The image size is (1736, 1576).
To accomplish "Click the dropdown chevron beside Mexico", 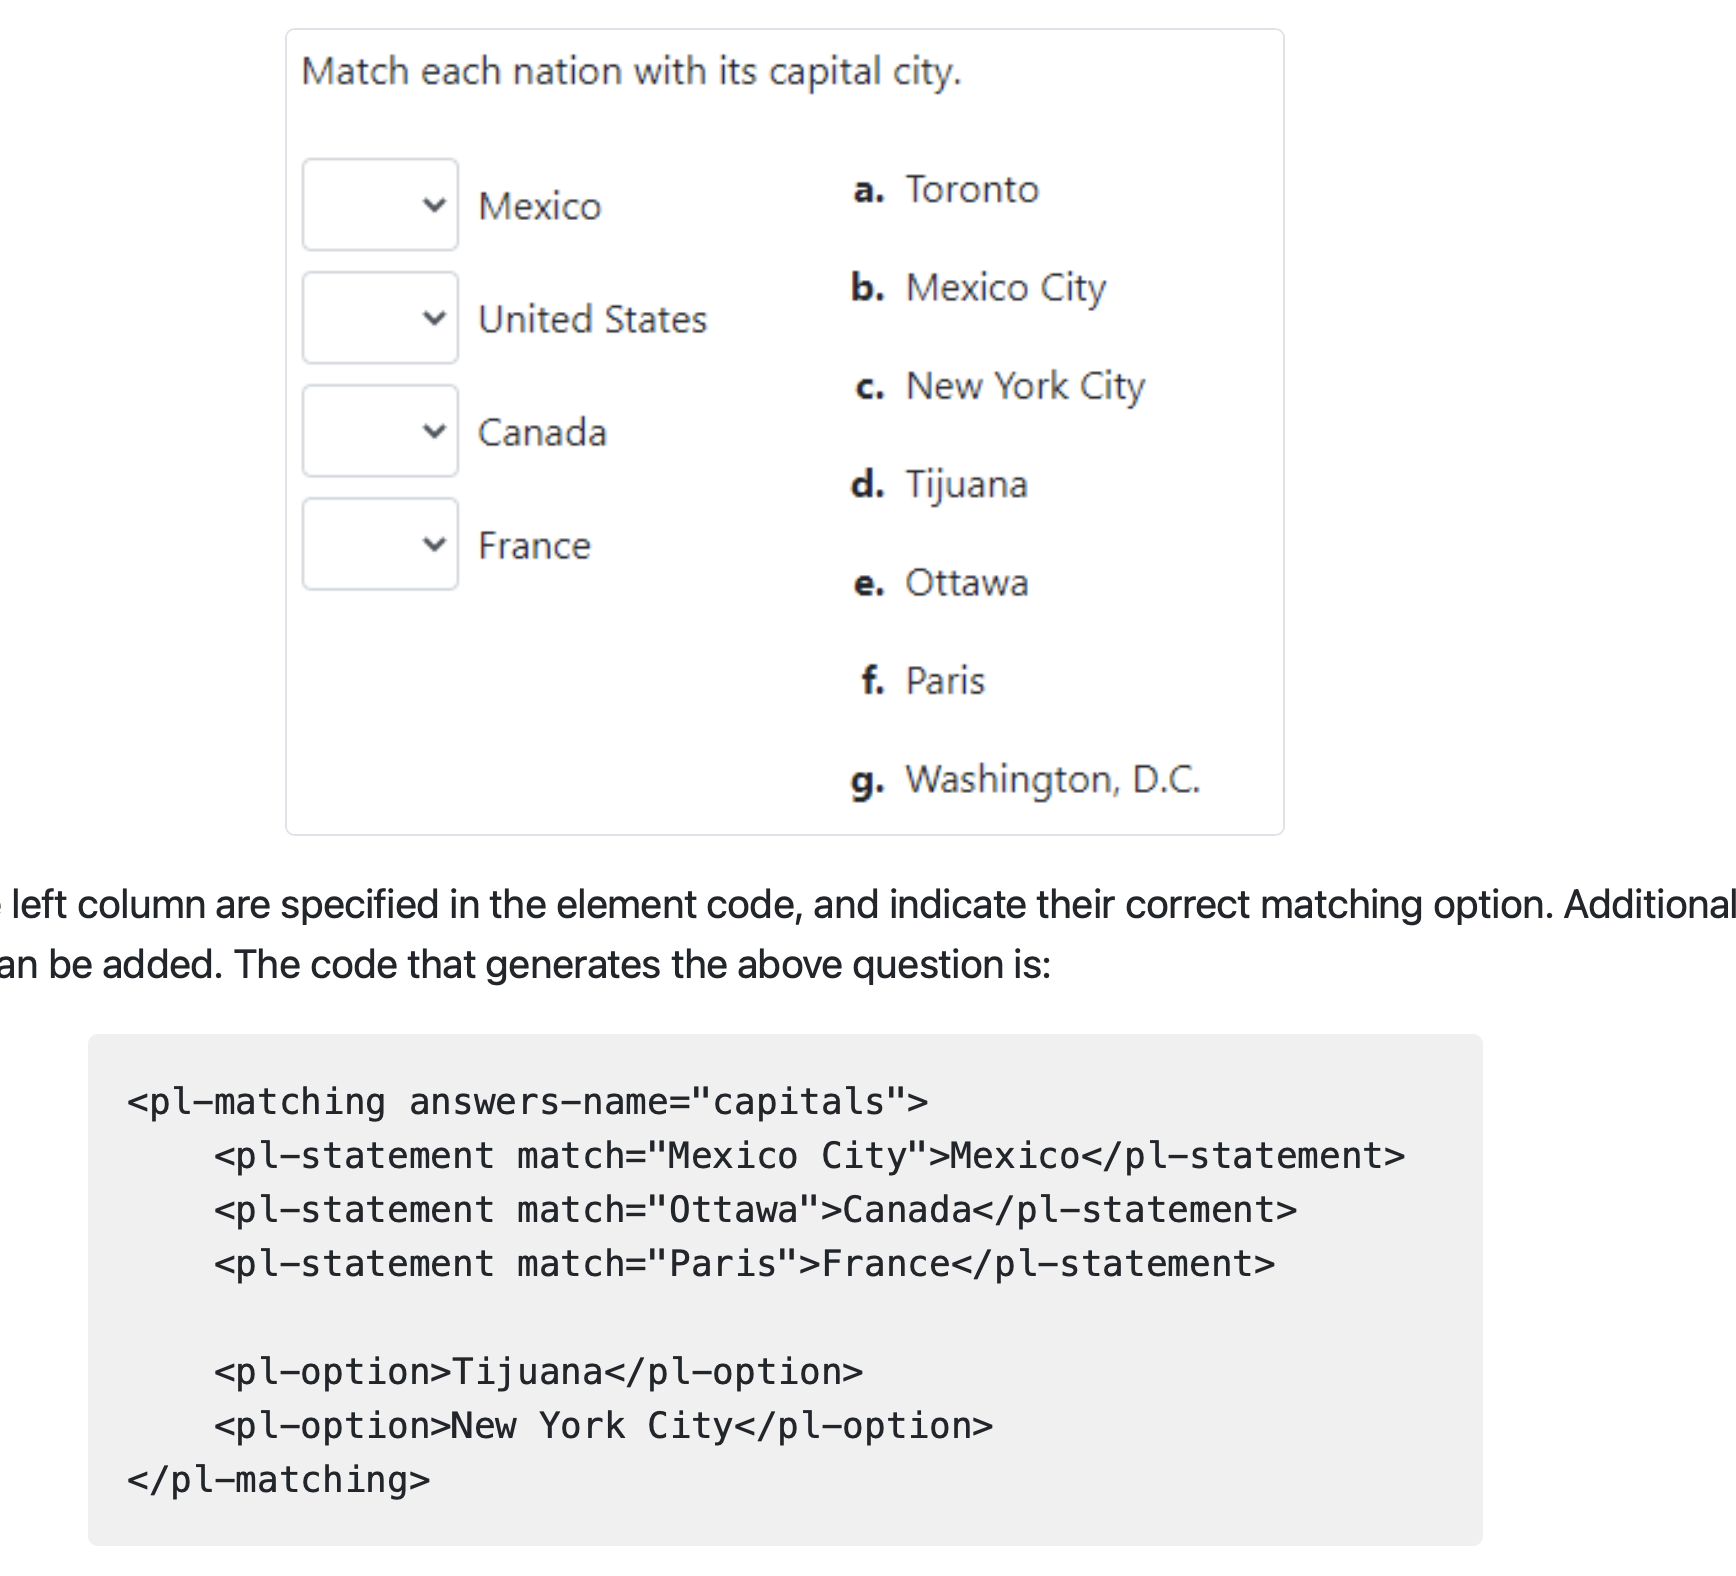I will (x=433, y=205).
